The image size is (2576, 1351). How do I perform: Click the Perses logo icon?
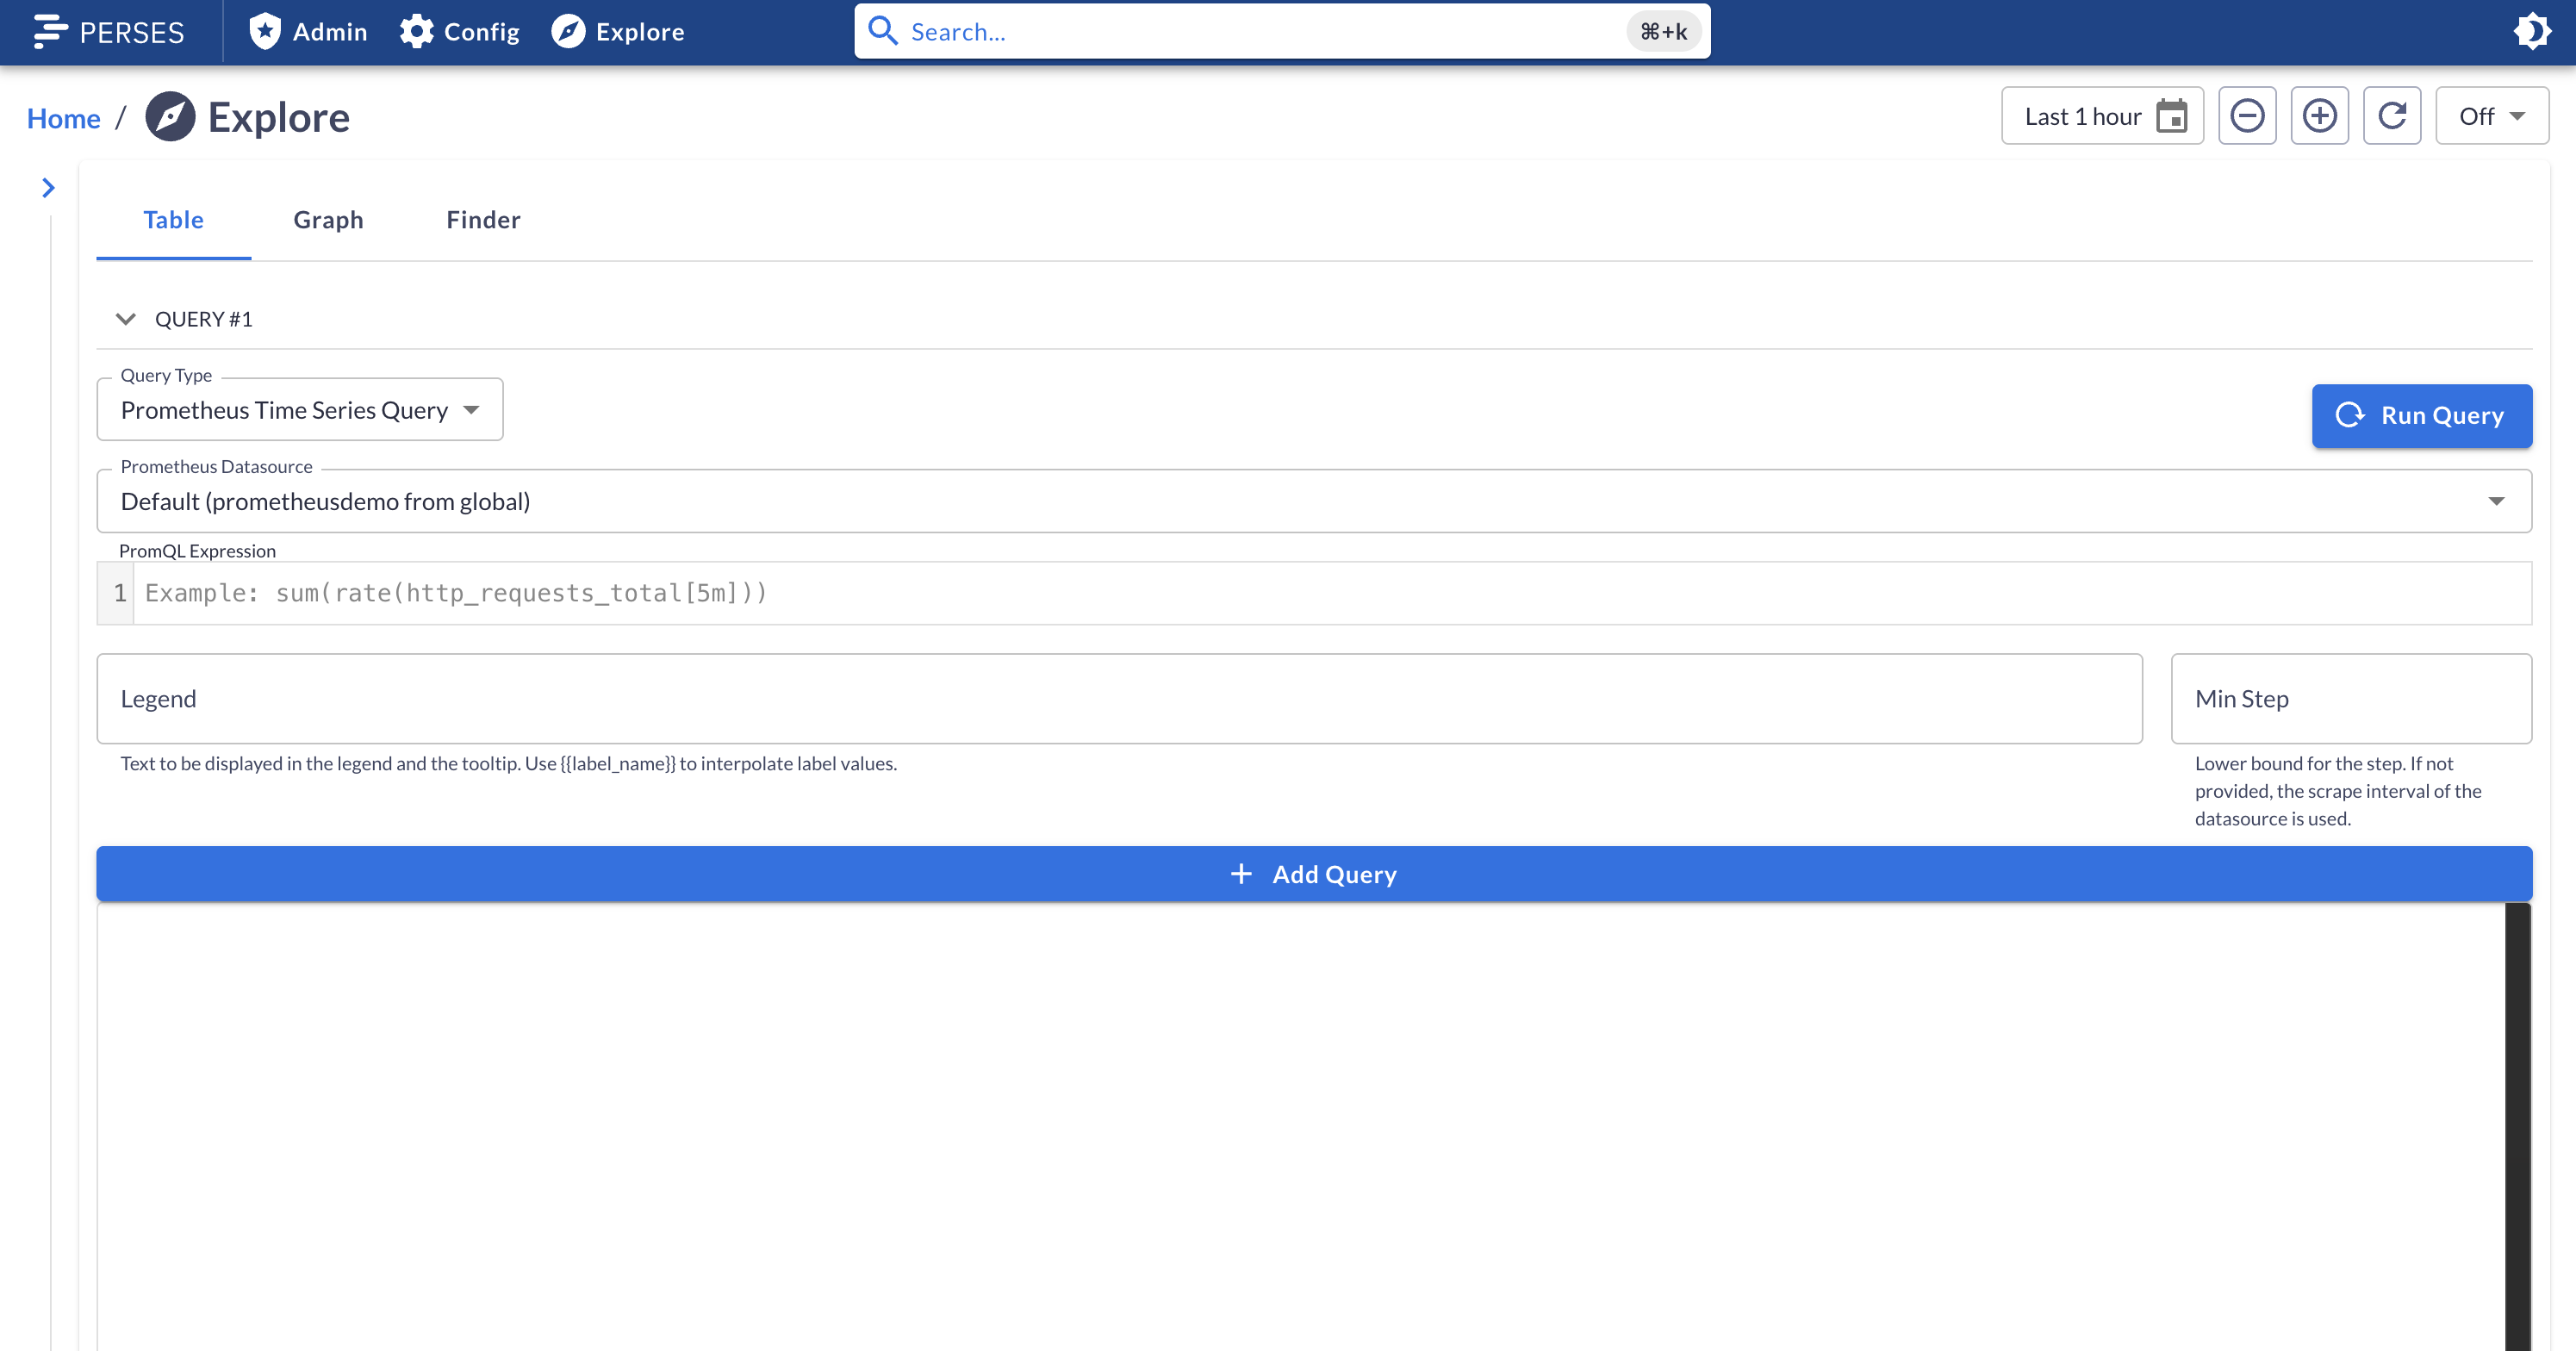point(50,32)
